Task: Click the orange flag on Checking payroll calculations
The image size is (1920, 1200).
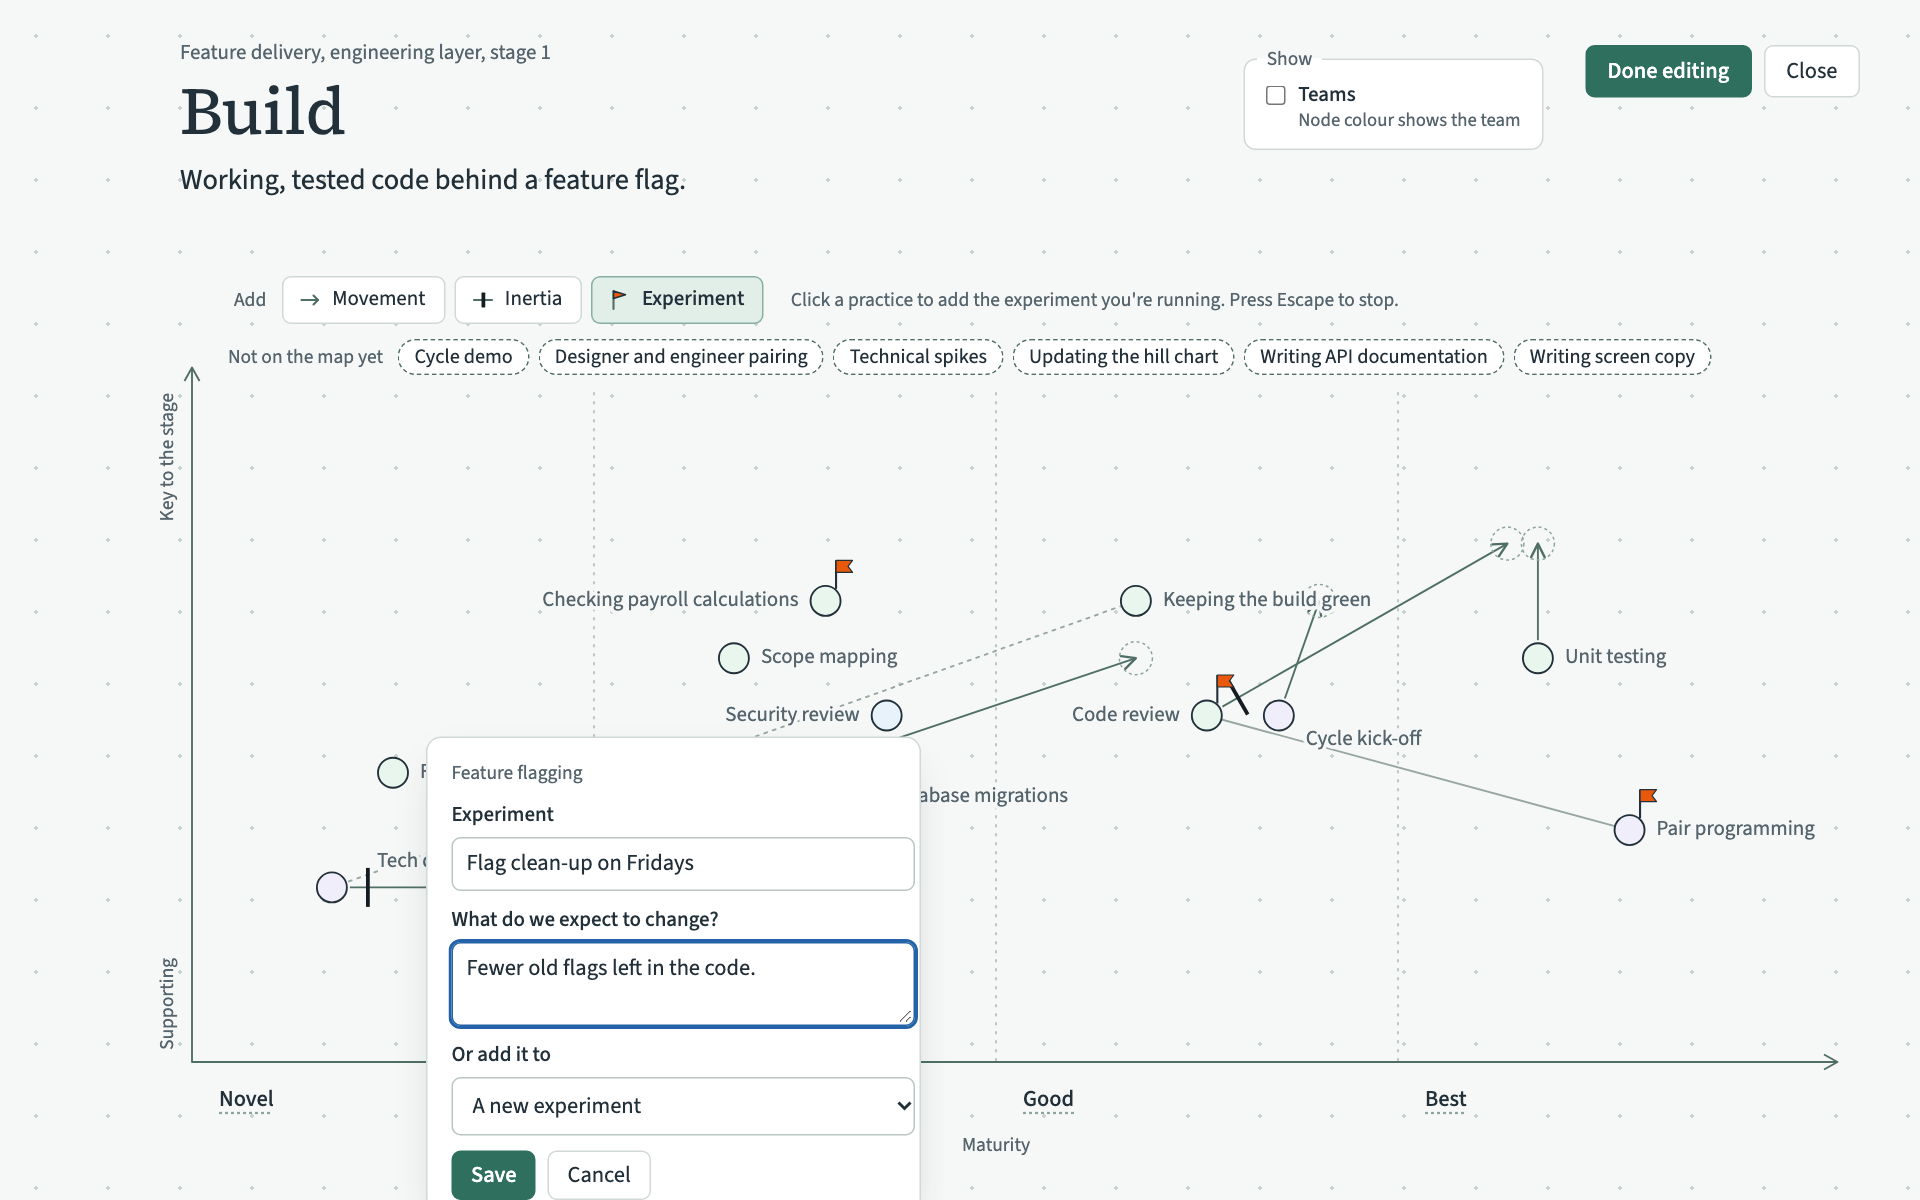Action: pos(843,567)
